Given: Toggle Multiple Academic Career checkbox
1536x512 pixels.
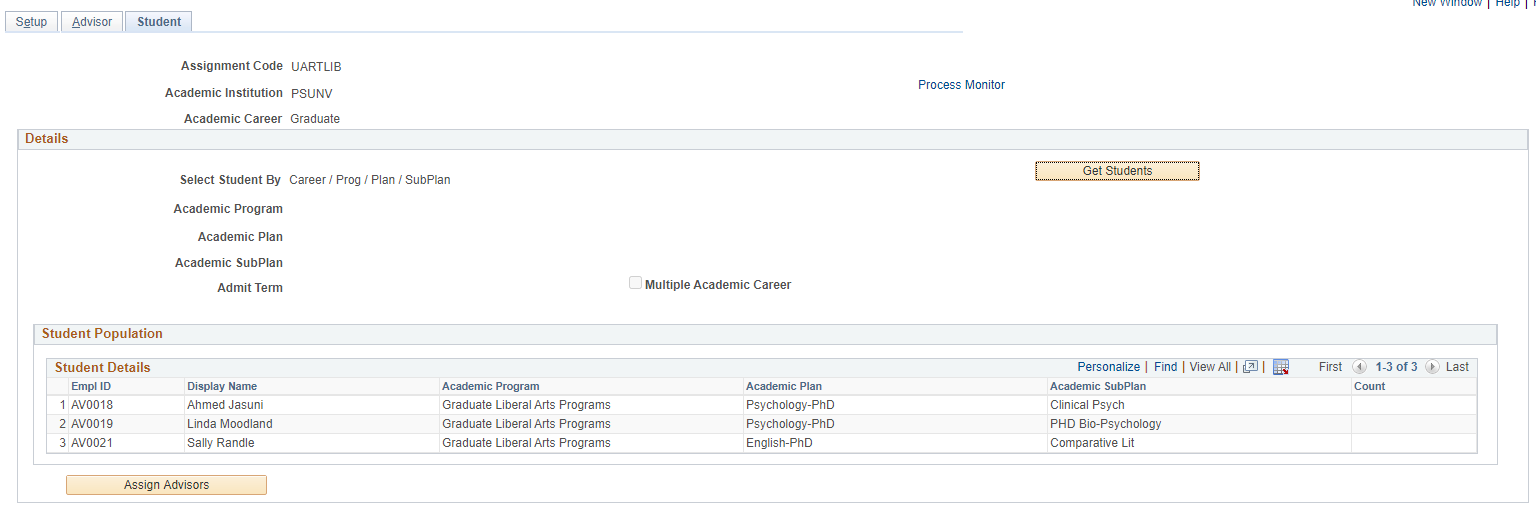Looking at the screenshot, I should click(x=635, y=283).
